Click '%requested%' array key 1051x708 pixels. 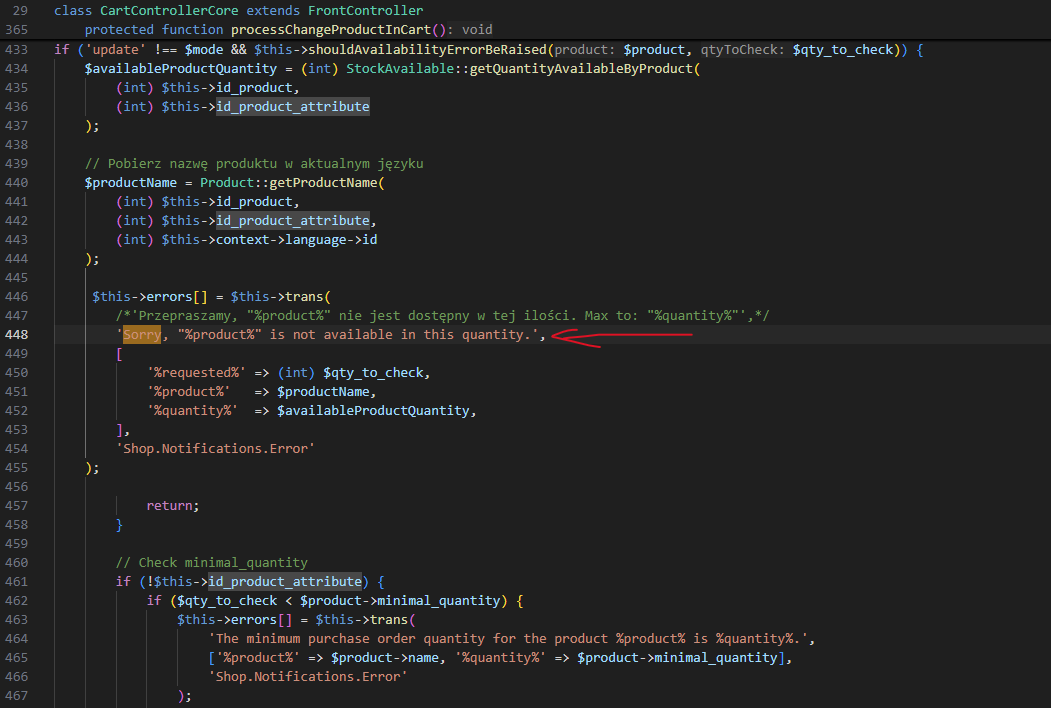click(196, 372)
